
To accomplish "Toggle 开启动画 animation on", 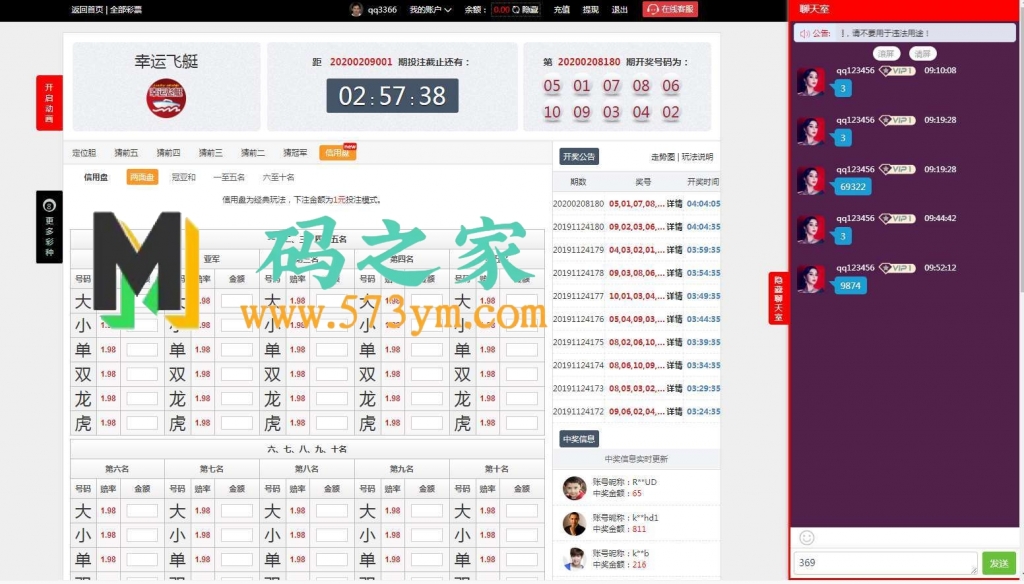I will 49,103.
